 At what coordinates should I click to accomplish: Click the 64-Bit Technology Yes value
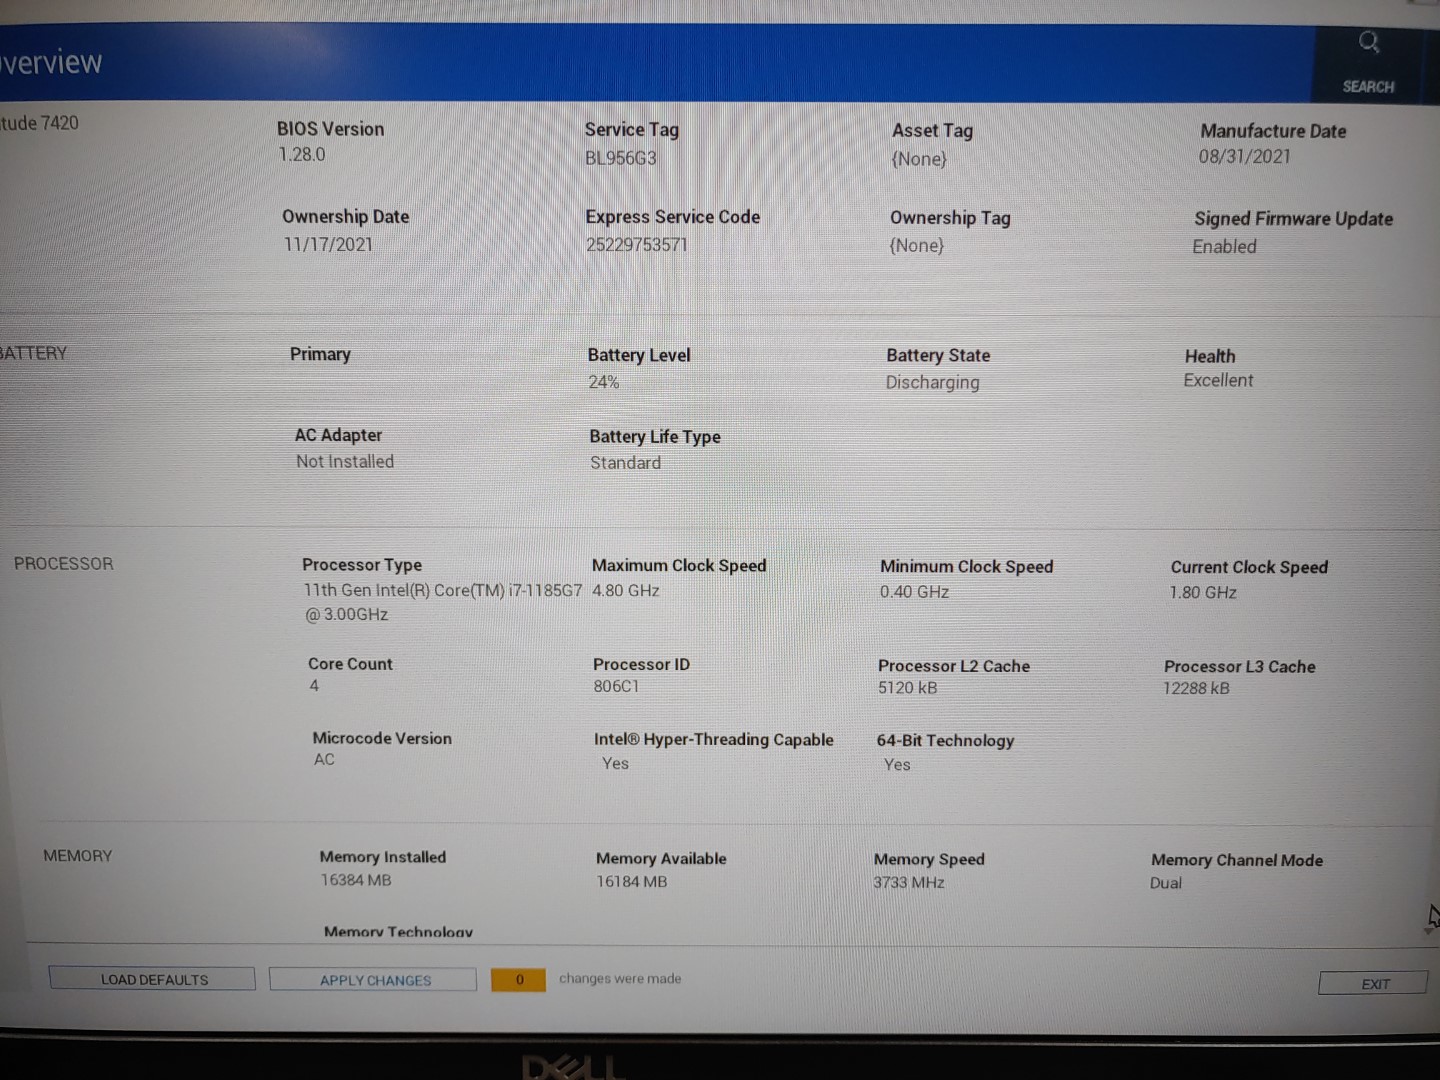pos(897,765)
